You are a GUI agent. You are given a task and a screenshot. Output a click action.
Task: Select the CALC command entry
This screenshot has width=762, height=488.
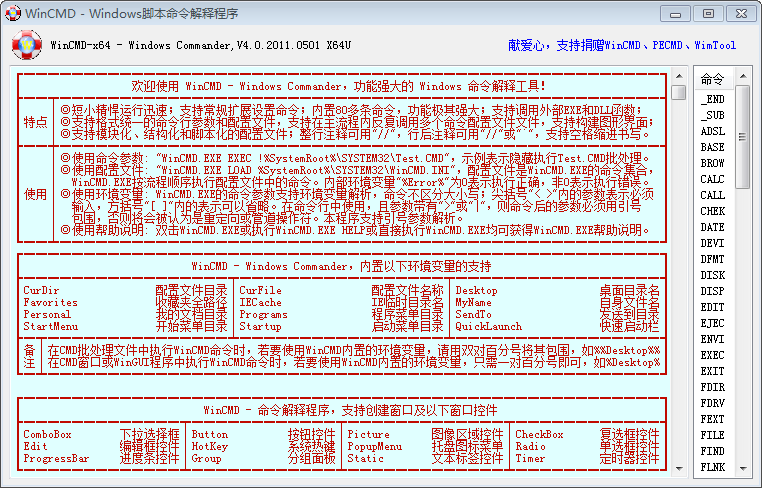712,179
